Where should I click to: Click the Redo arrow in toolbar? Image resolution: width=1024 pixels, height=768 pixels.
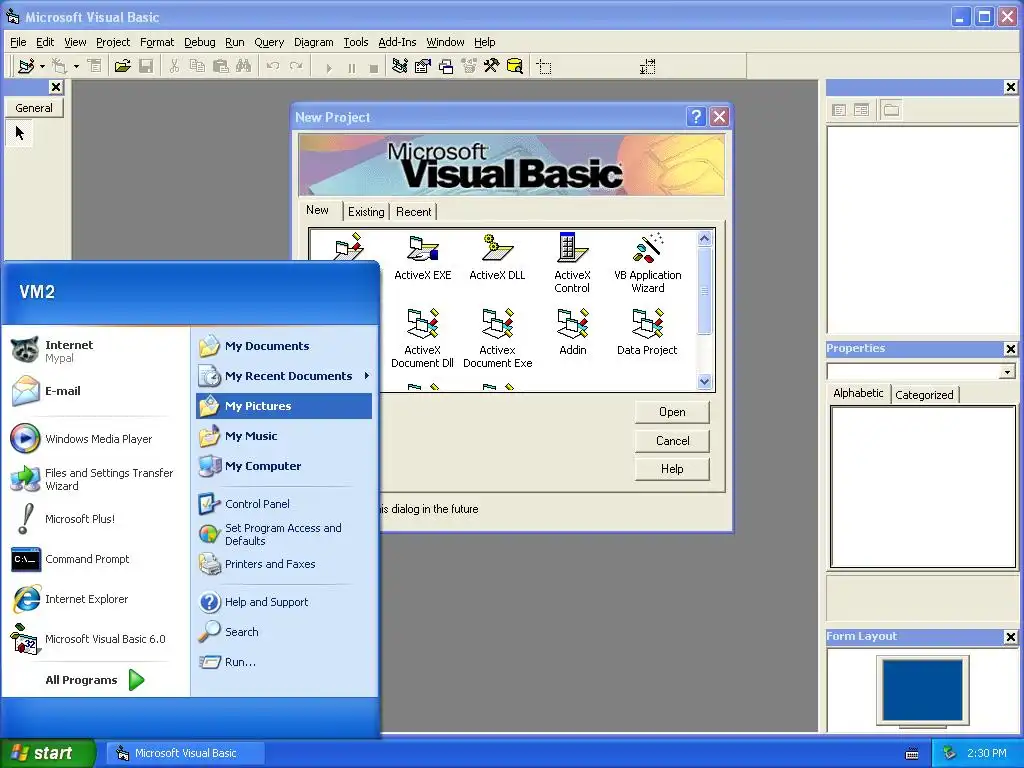296,66
